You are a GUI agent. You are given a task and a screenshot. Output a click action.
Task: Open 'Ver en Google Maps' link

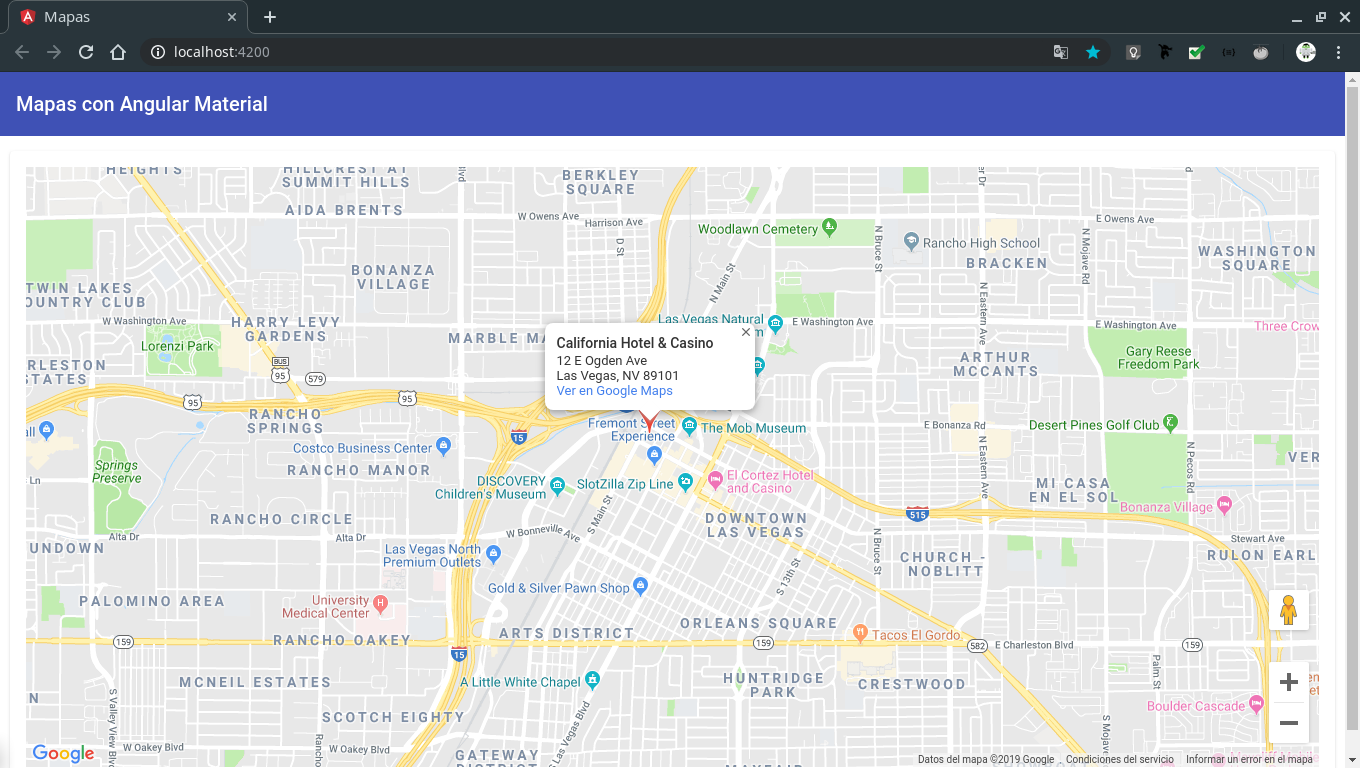pos(614,391)
